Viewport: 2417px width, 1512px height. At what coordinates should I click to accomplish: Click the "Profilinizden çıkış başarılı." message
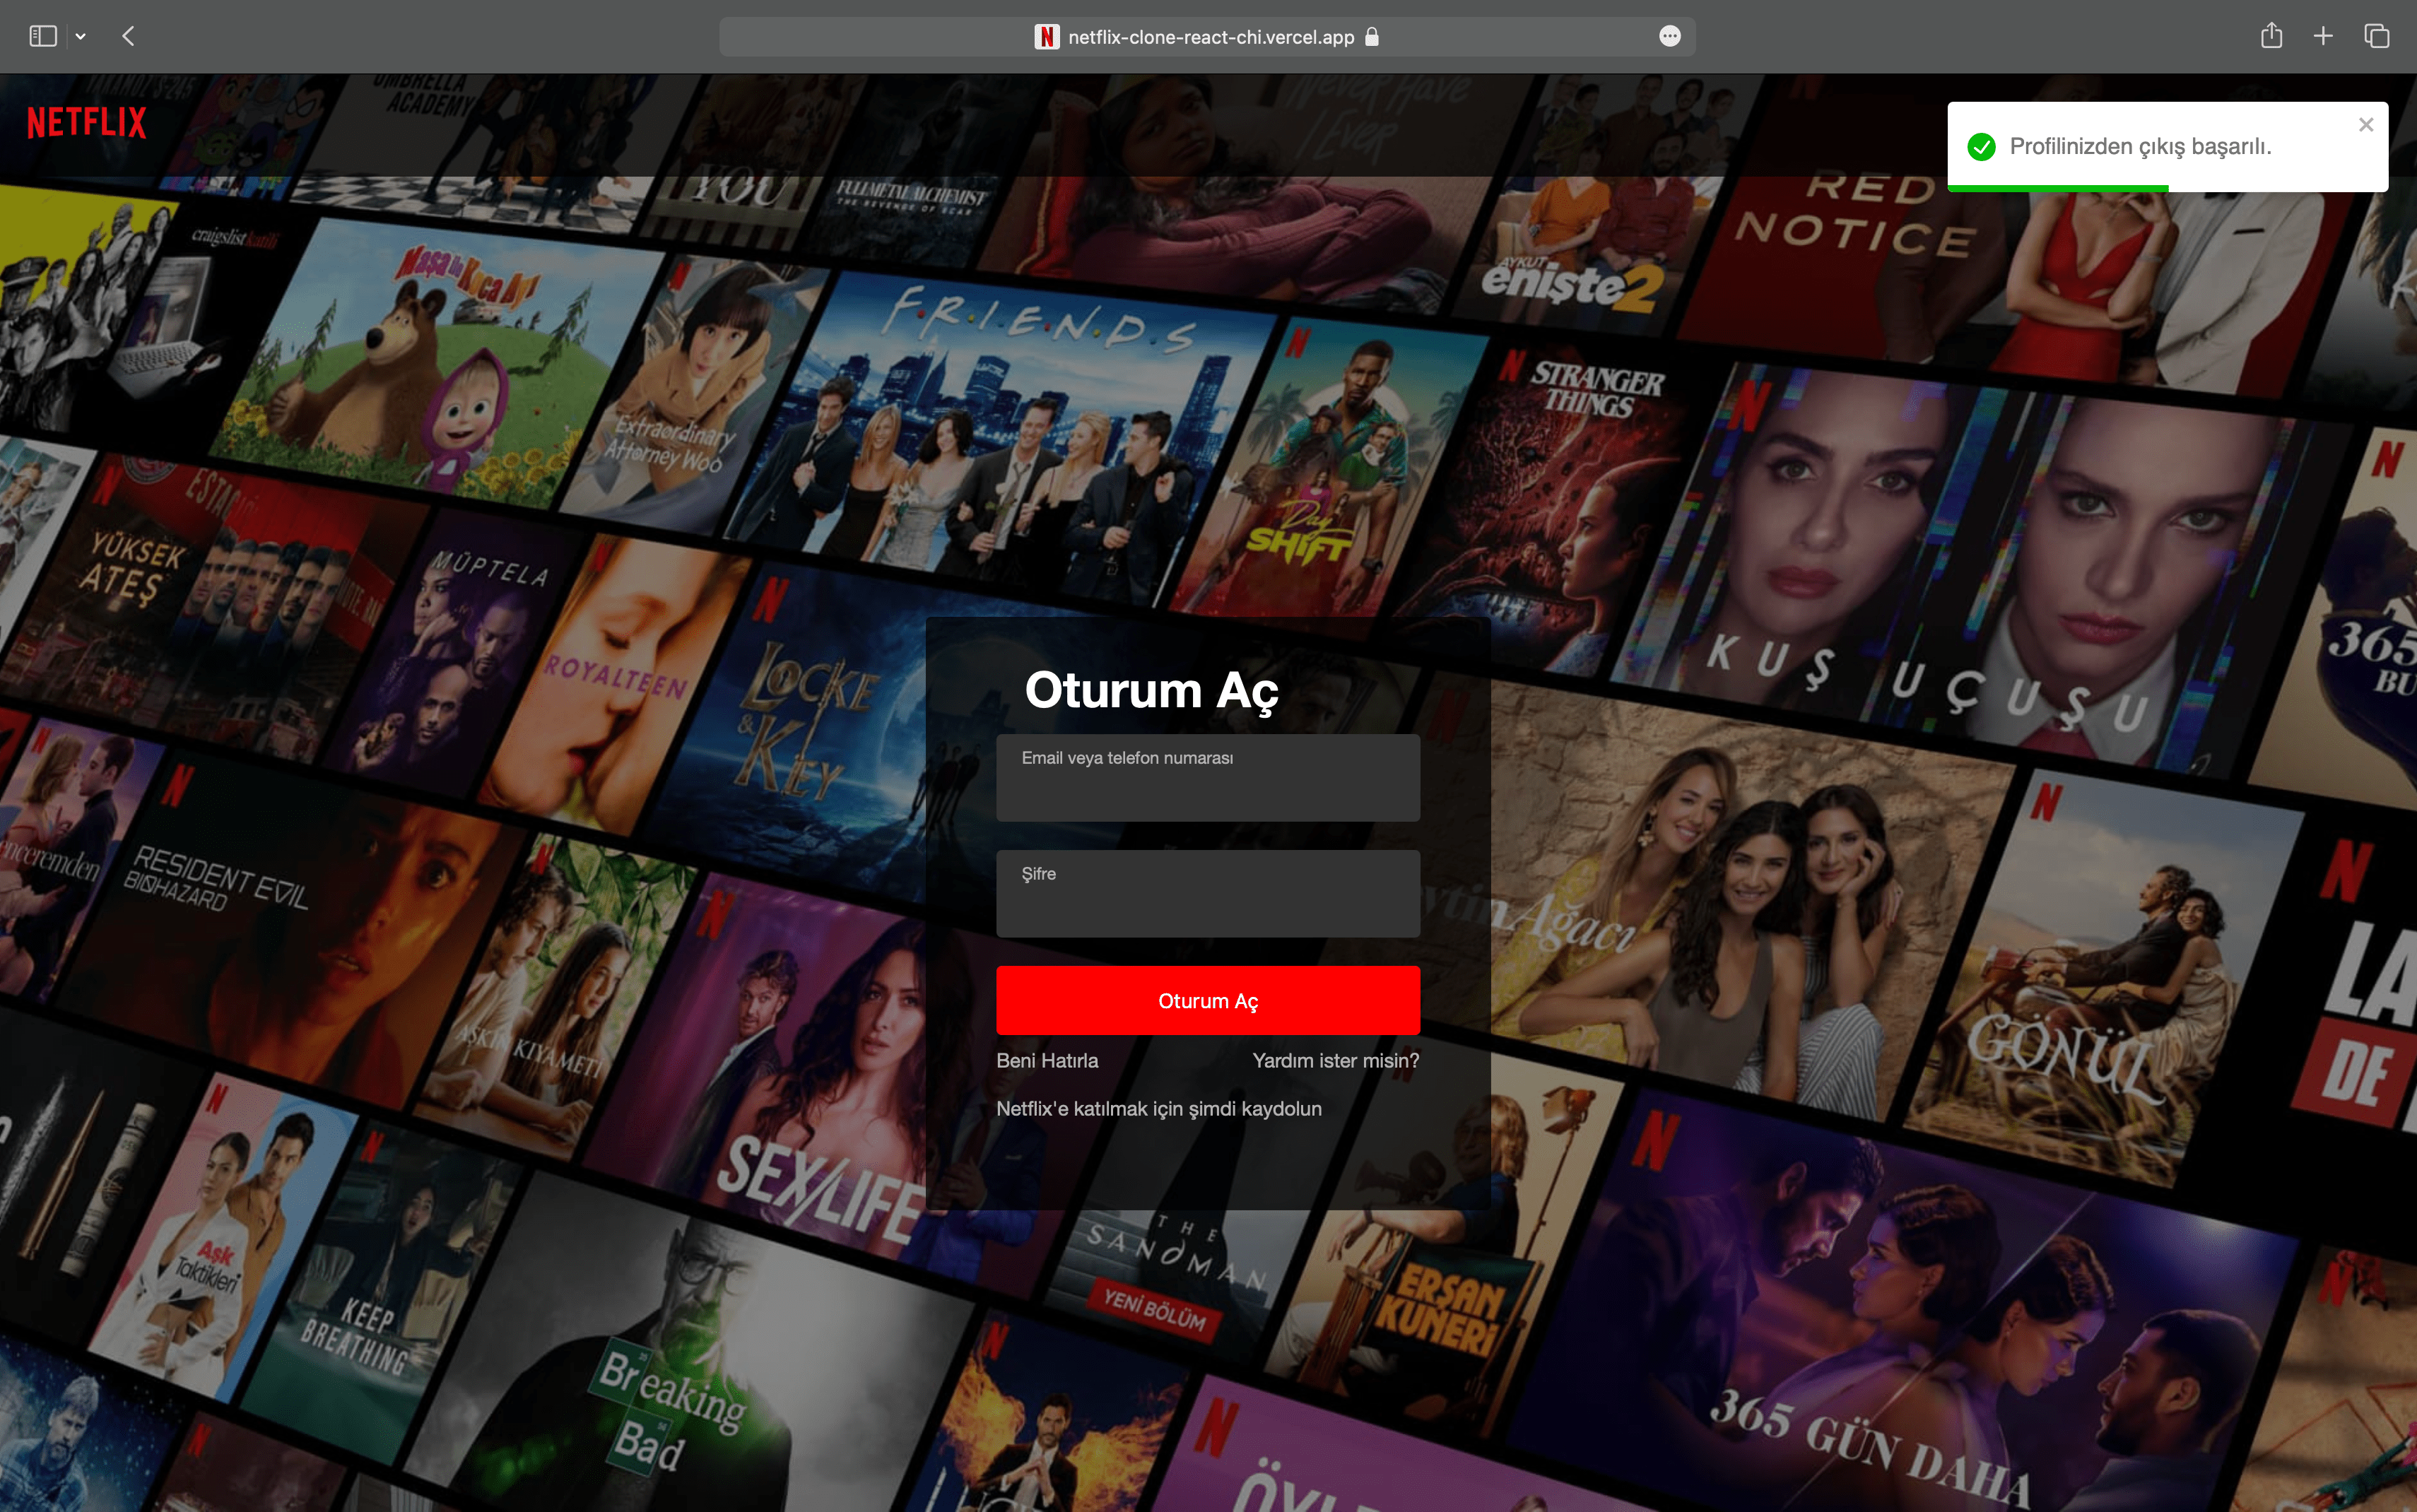coord(2140,147)
